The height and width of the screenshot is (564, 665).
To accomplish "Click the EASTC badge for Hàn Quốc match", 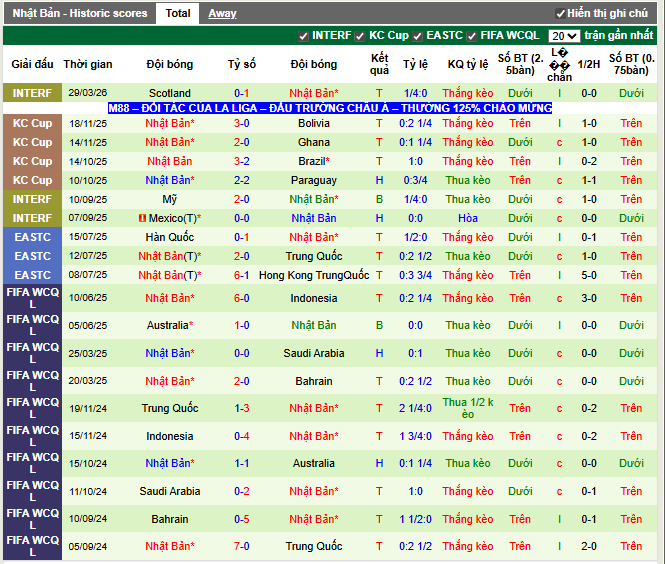I will 32,237.
